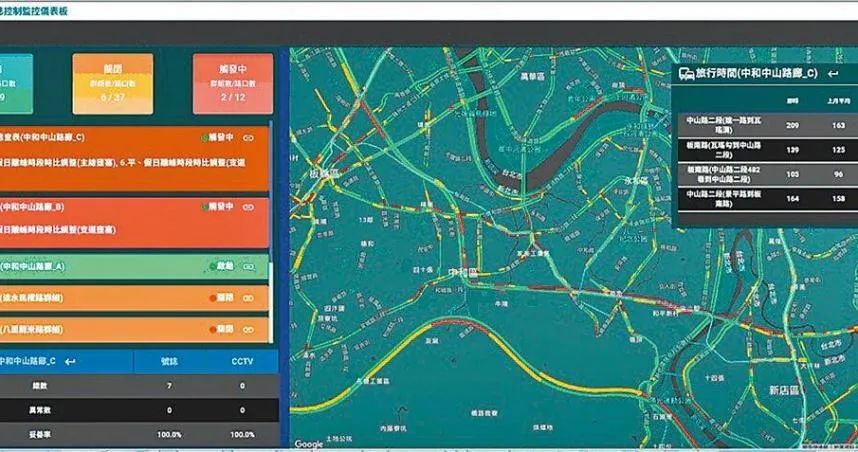This screenshot has width=858, height=452.
Task: Click green status dot on 中和中山路廊_B row
Action: (204, 207)
